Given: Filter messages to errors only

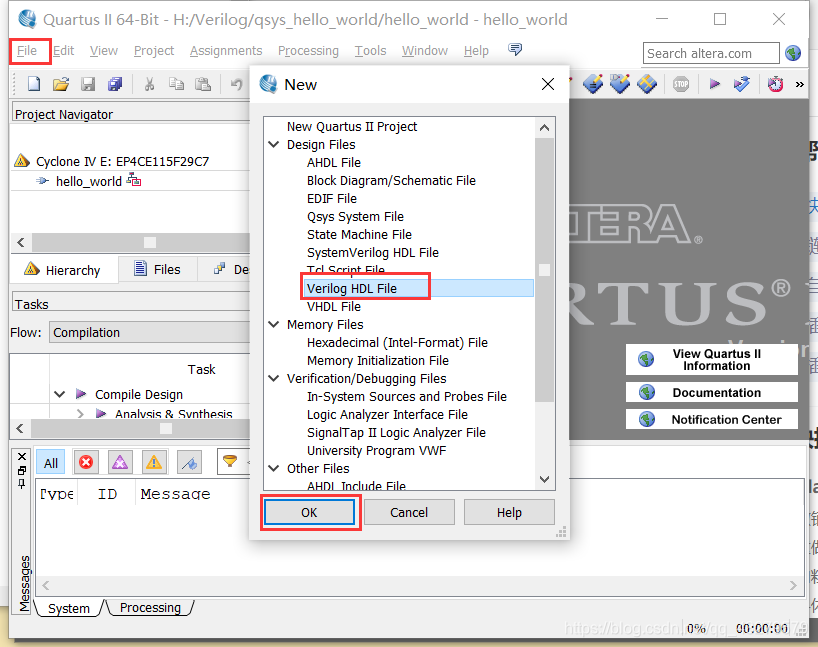Looking at the screenshot, I should [86, 462].
